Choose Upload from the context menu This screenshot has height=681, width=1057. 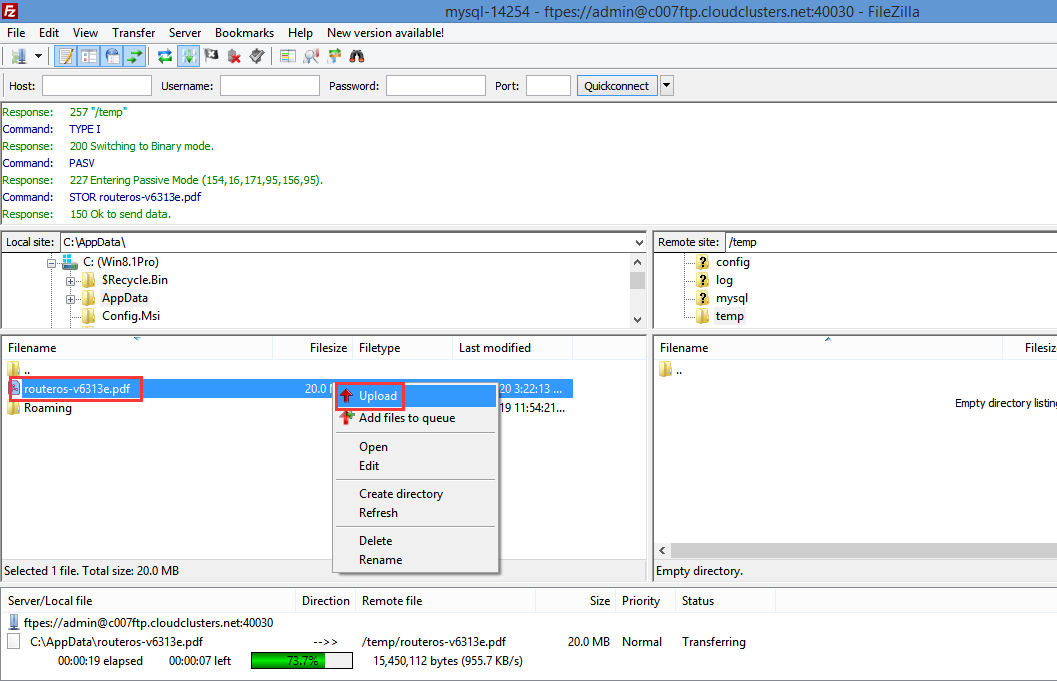point(378,396)
